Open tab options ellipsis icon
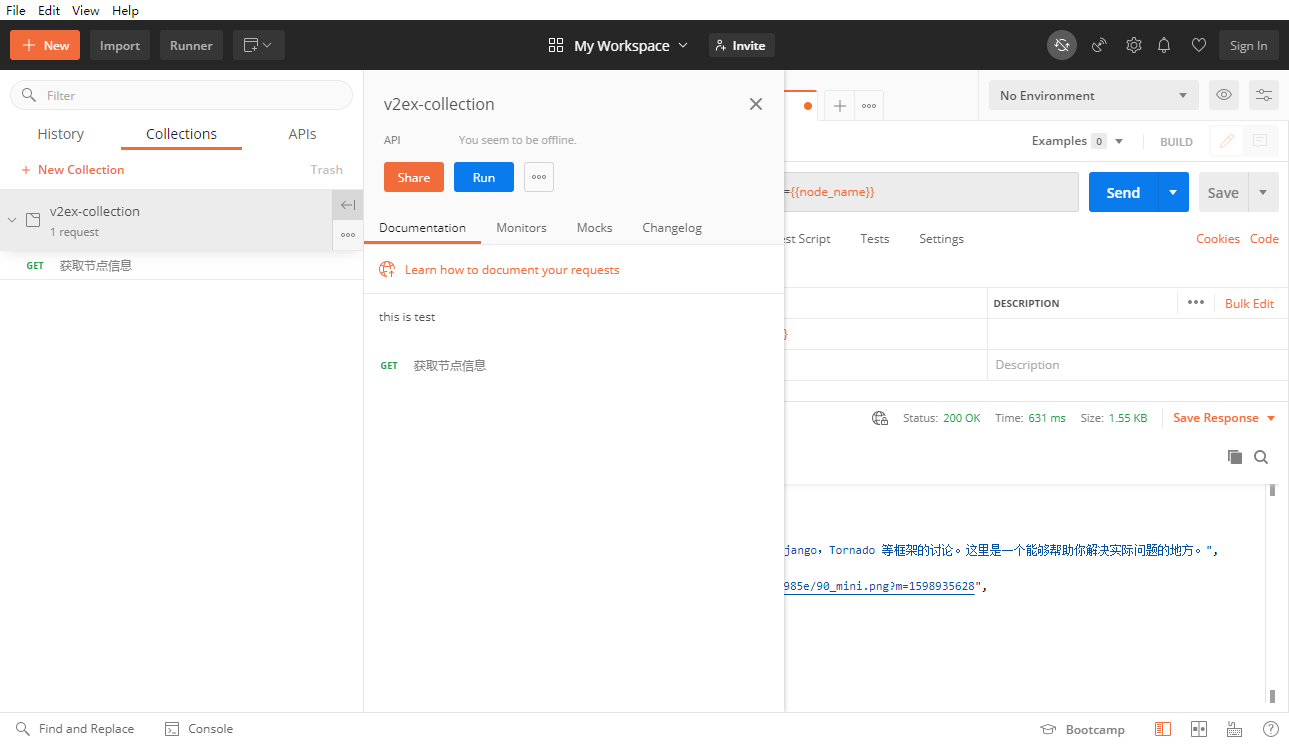Image resolution: width=1289 pixels, height=745 pixels. 869,106
